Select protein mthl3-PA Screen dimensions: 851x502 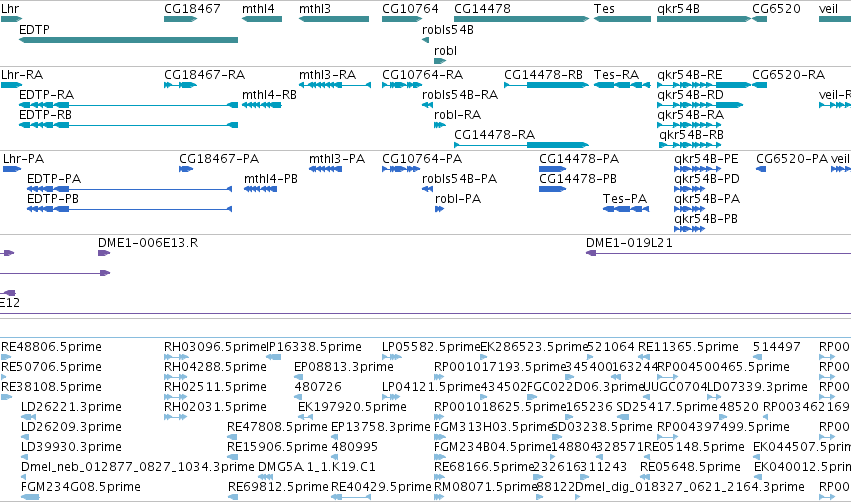click(x=336, y=158)
